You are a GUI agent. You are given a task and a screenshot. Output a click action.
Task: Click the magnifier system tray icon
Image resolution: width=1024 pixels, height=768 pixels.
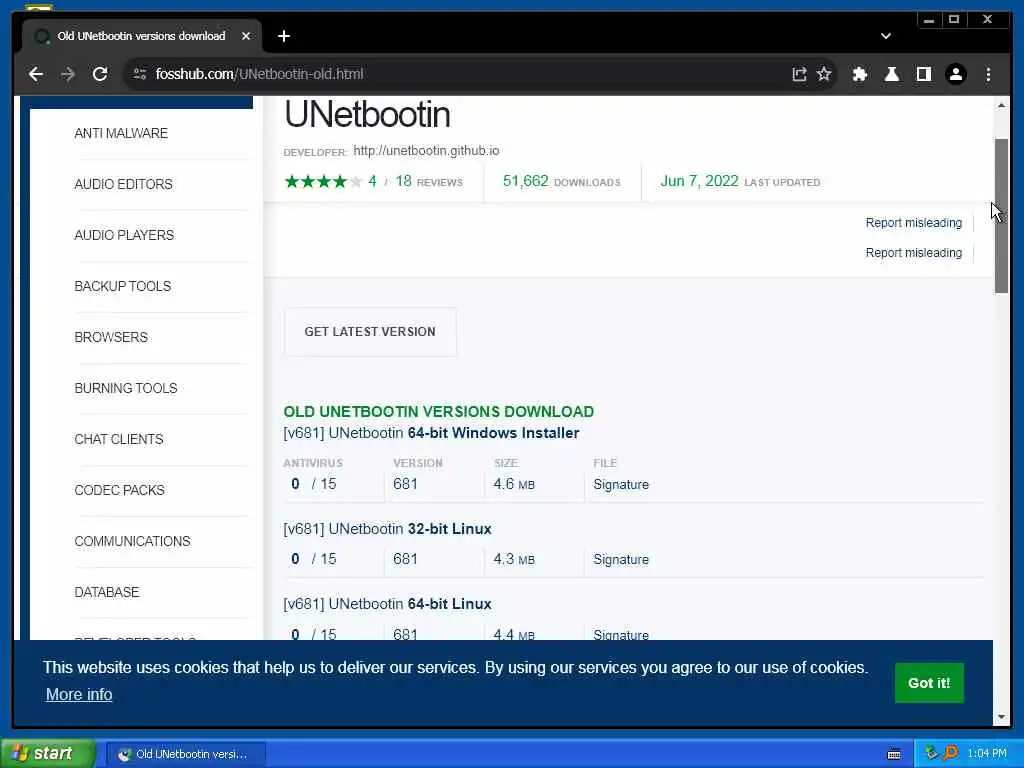point(951,754)
